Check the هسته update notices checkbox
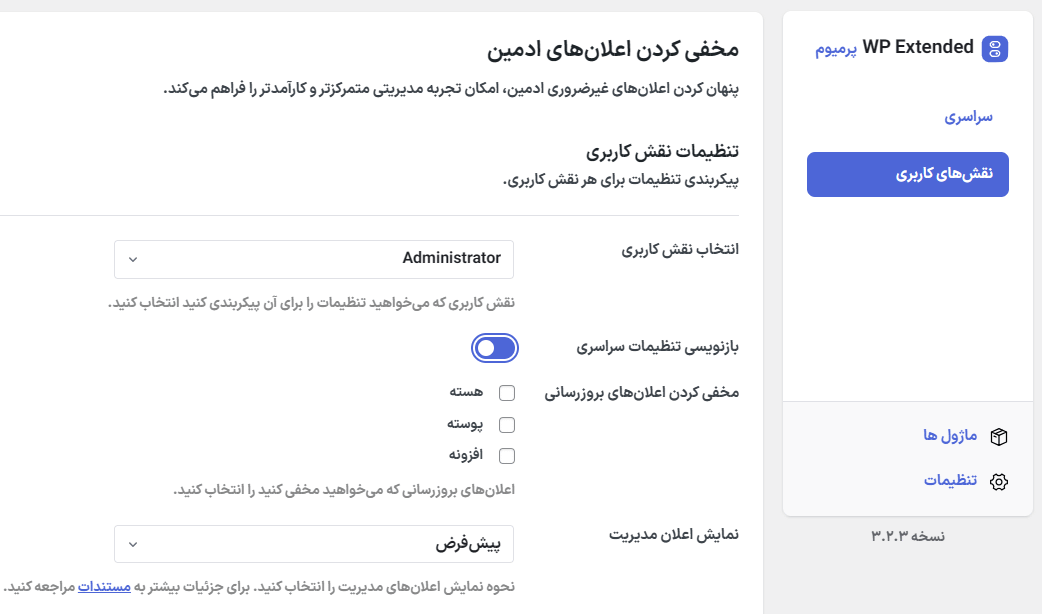The image size is (1042, 614). pos(507,391)
